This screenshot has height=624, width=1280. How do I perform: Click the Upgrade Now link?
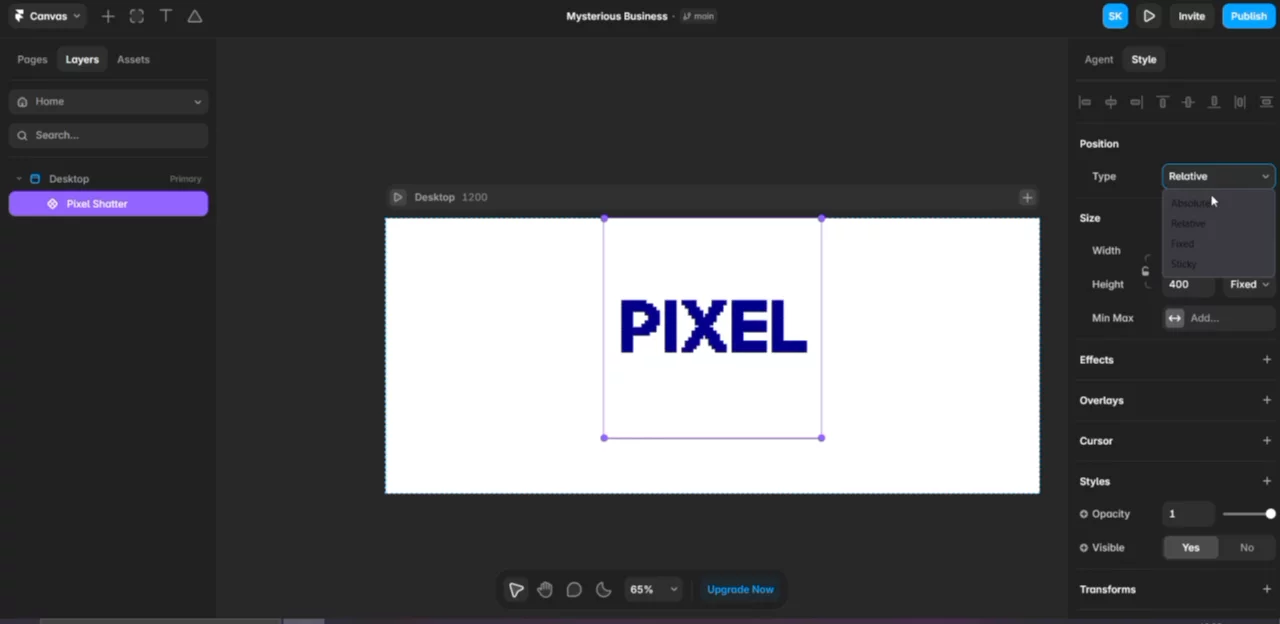pos(740,590)
